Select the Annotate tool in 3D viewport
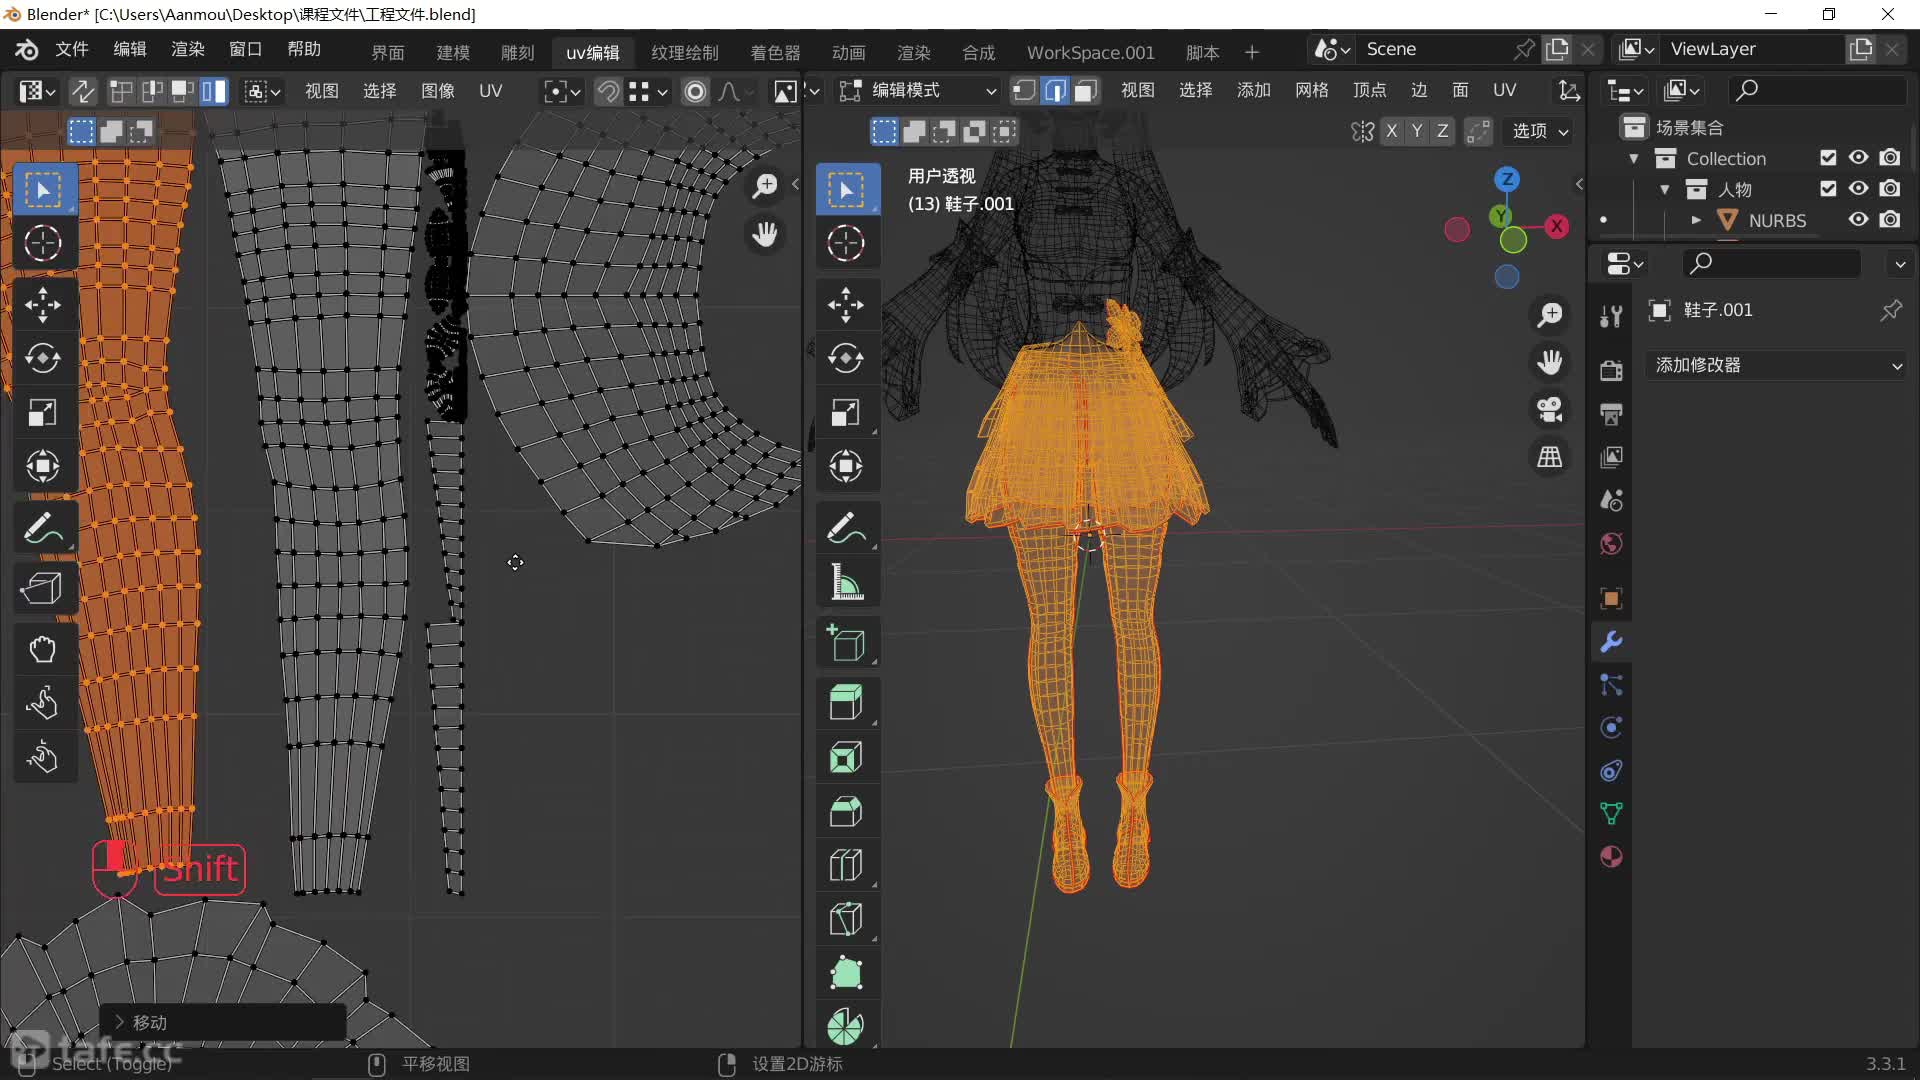This screenshot has height=1080, width=1920. pyautogui.click(x=846, y=528)
